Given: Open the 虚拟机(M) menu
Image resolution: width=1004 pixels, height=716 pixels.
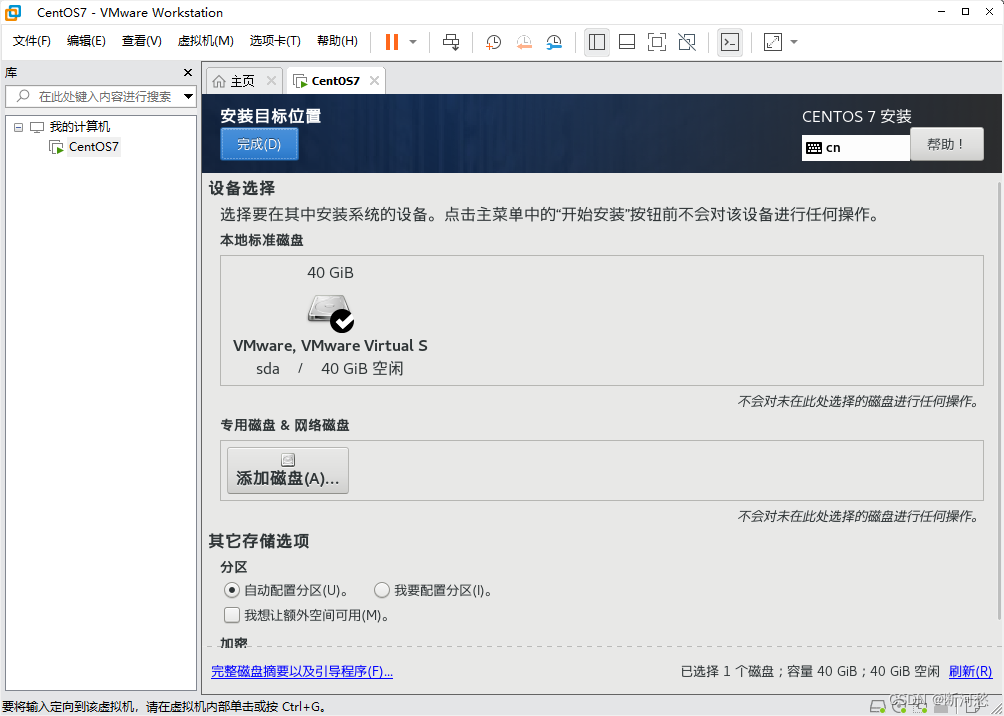Looking at the screenshot, I should 205,41.
